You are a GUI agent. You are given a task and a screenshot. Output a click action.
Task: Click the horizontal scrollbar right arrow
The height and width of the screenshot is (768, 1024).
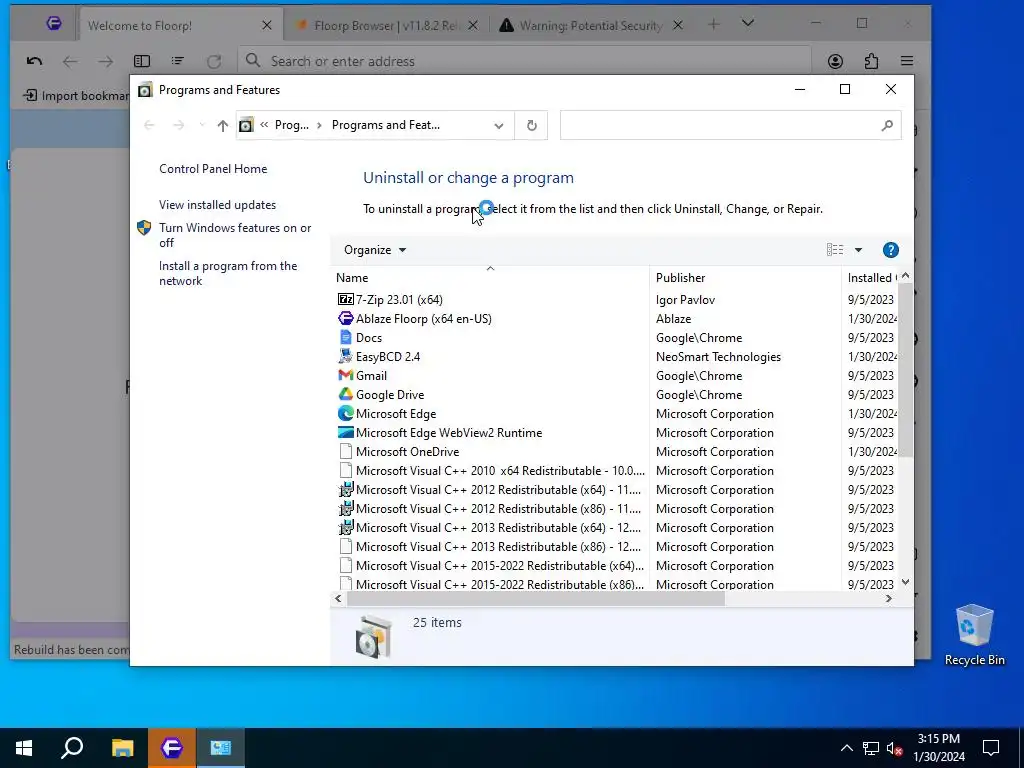(888, 599)
